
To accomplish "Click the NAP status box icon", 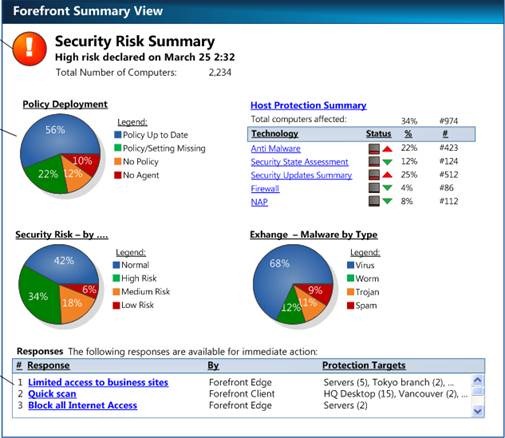I will point(374,201).
